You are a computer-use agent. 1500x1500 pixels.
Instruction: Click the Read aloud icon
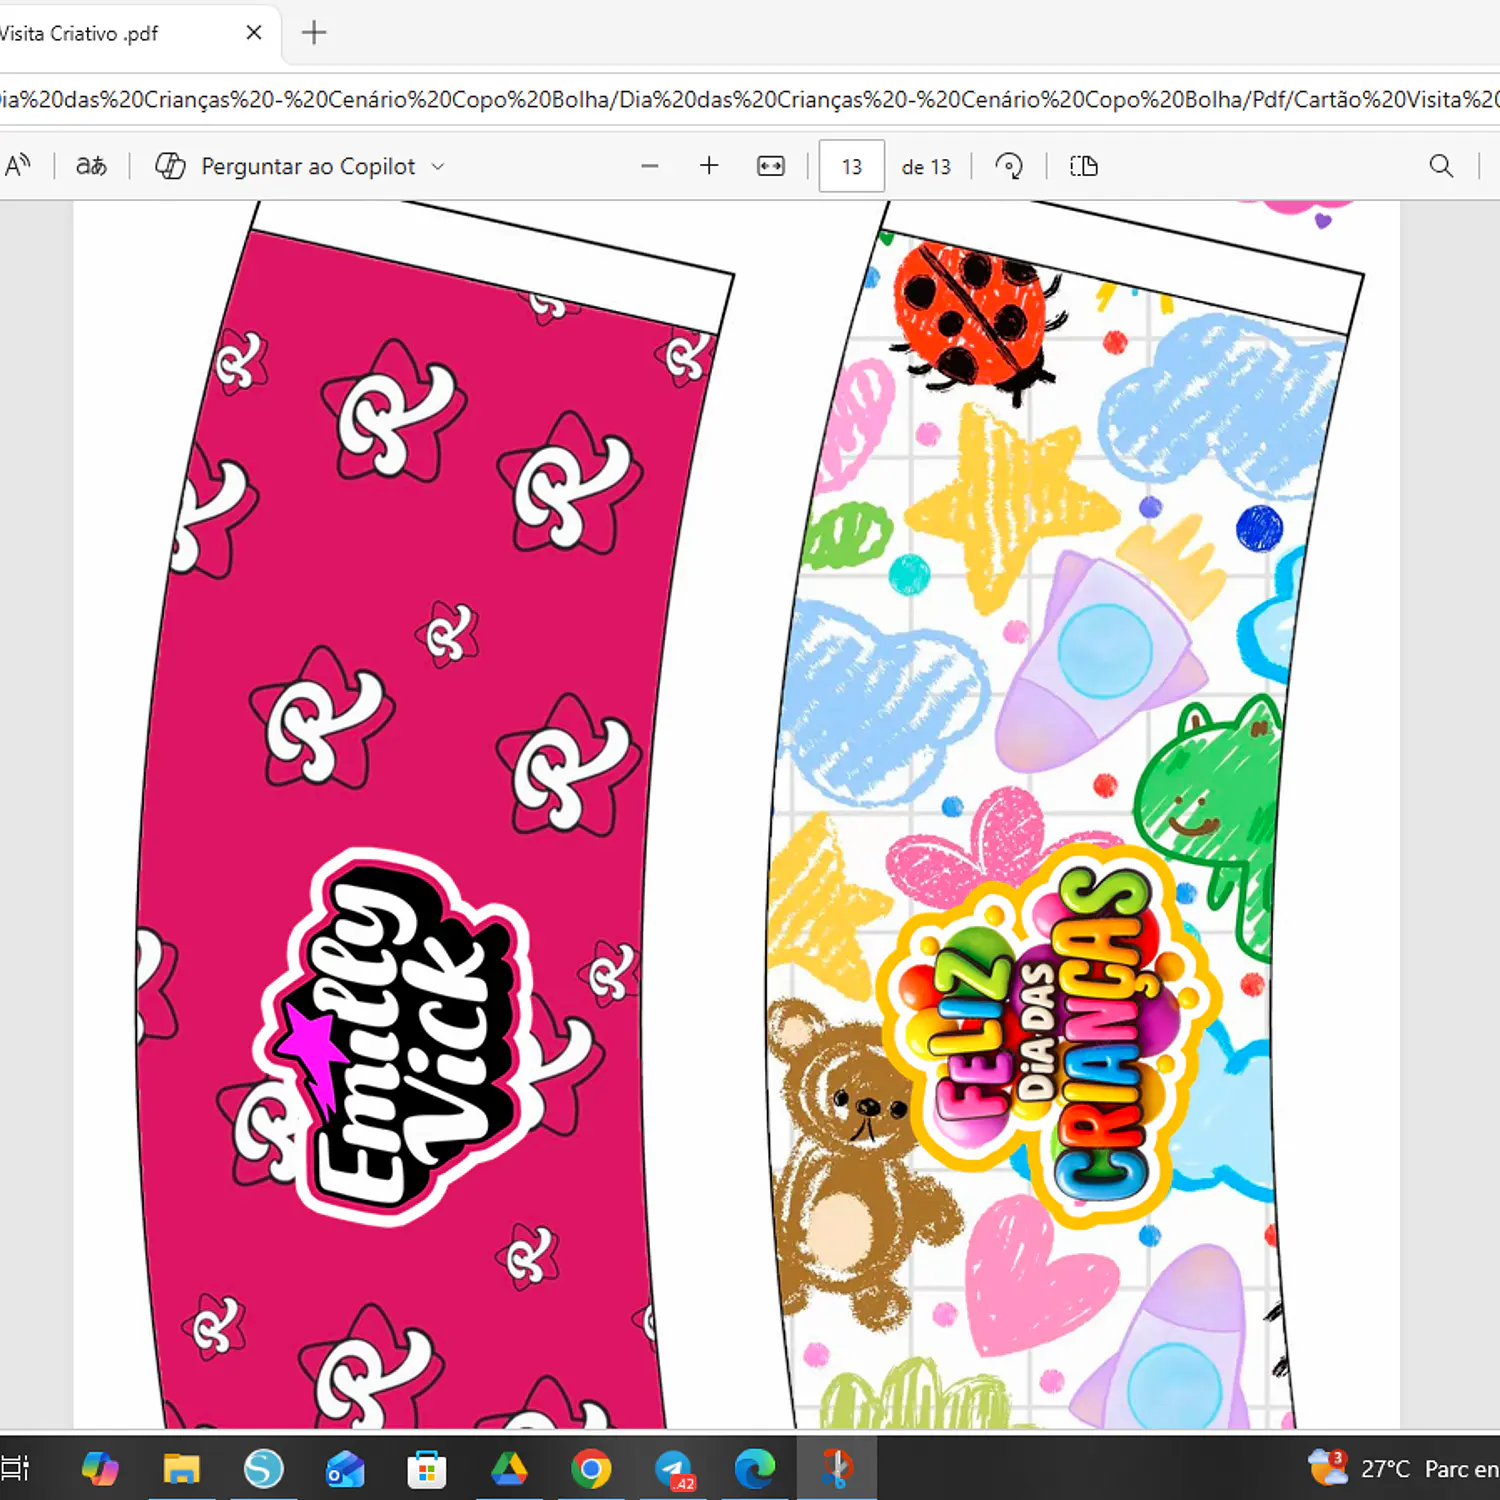18,166
